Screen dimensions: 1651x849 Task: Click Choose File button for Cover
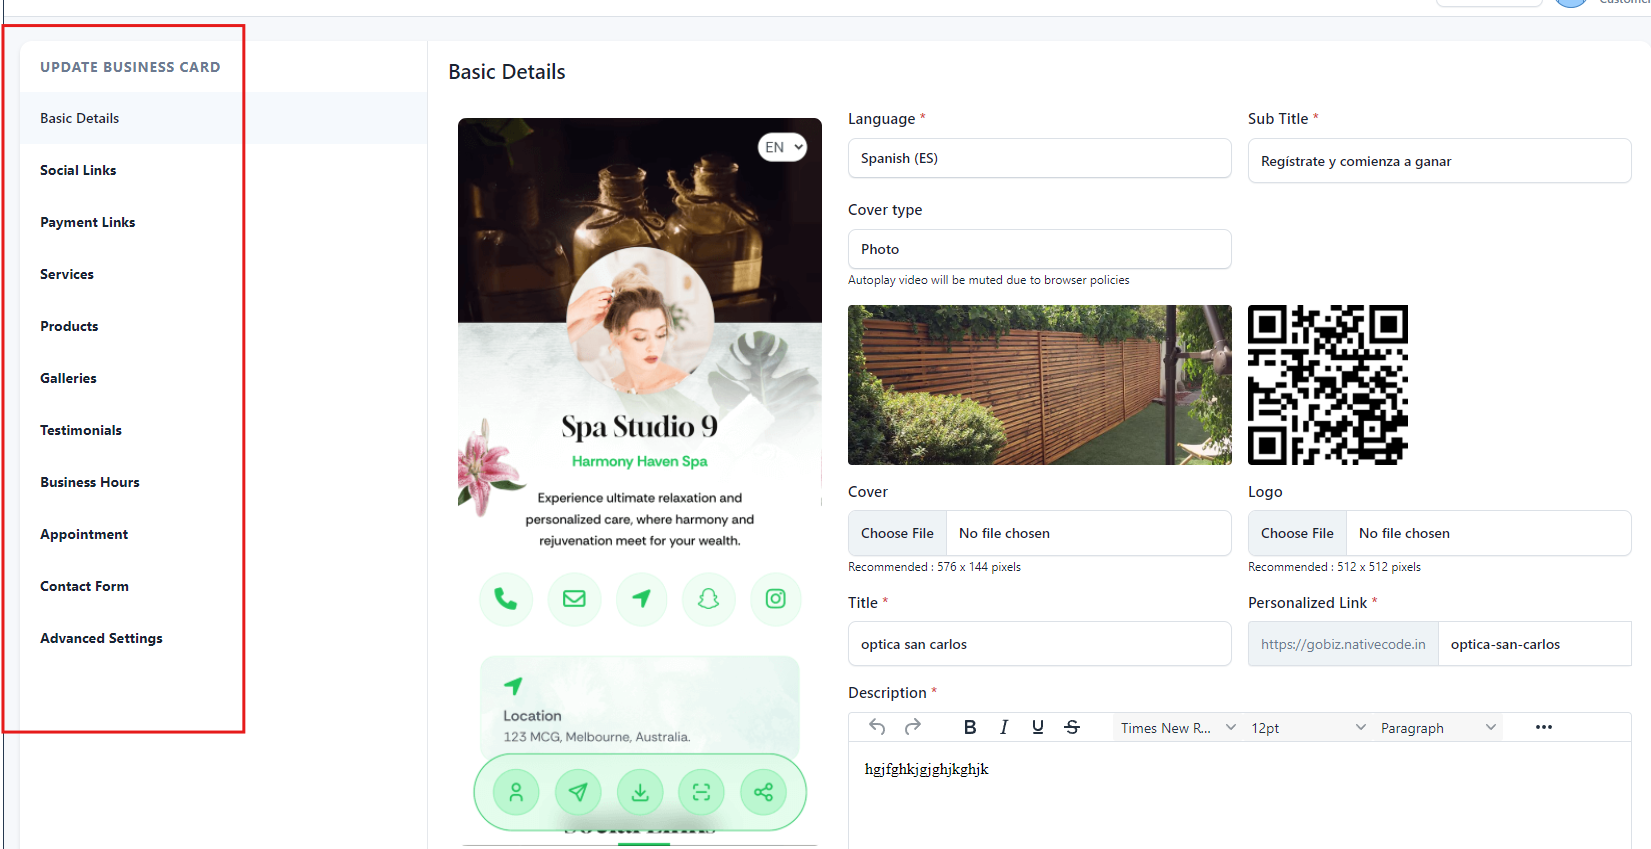coord(897,533)
